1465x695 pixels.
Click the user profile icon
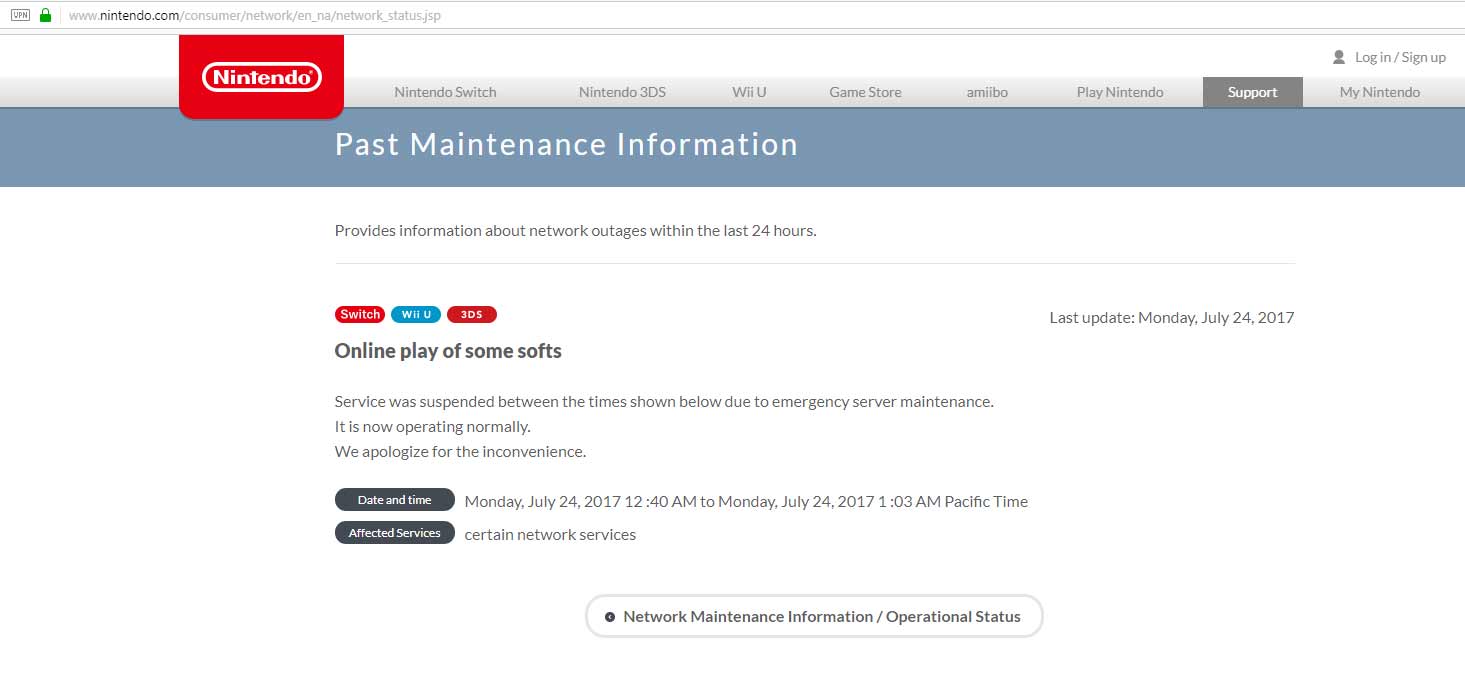click(1339, 57)
